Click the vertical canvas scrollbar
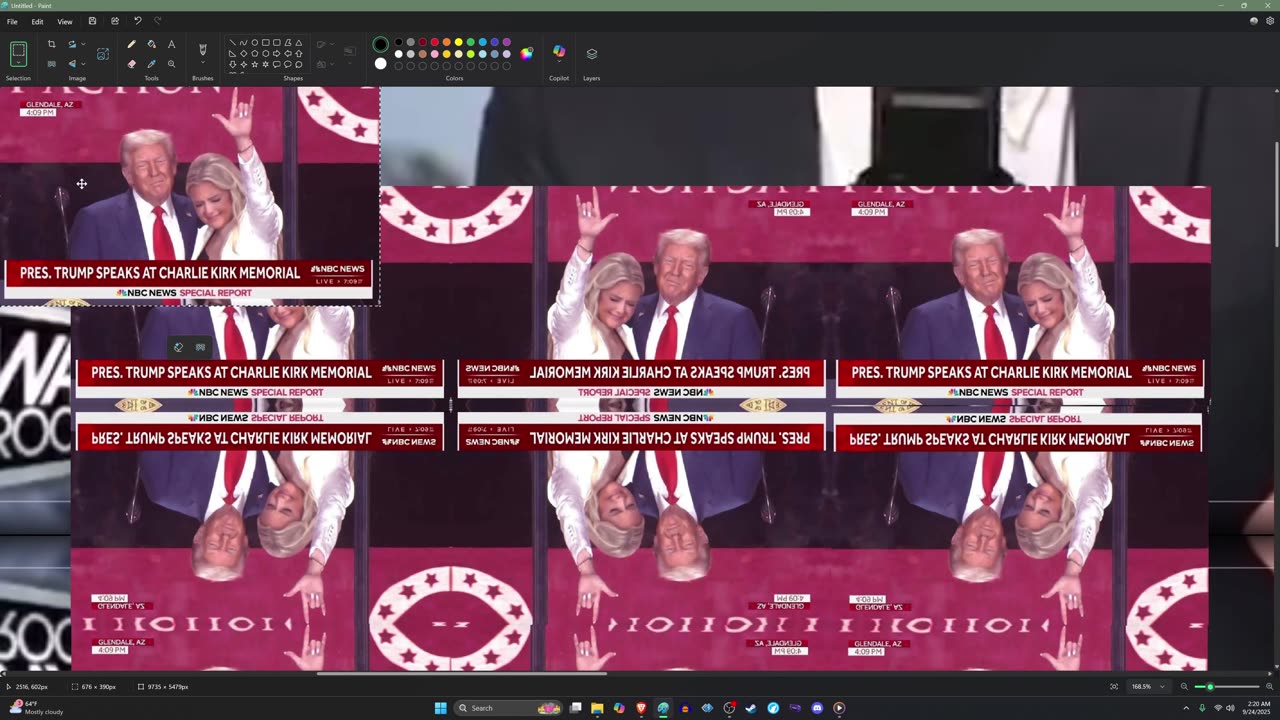The height and width of the screenshot is (720, 1280). [x=1276, y=195]
